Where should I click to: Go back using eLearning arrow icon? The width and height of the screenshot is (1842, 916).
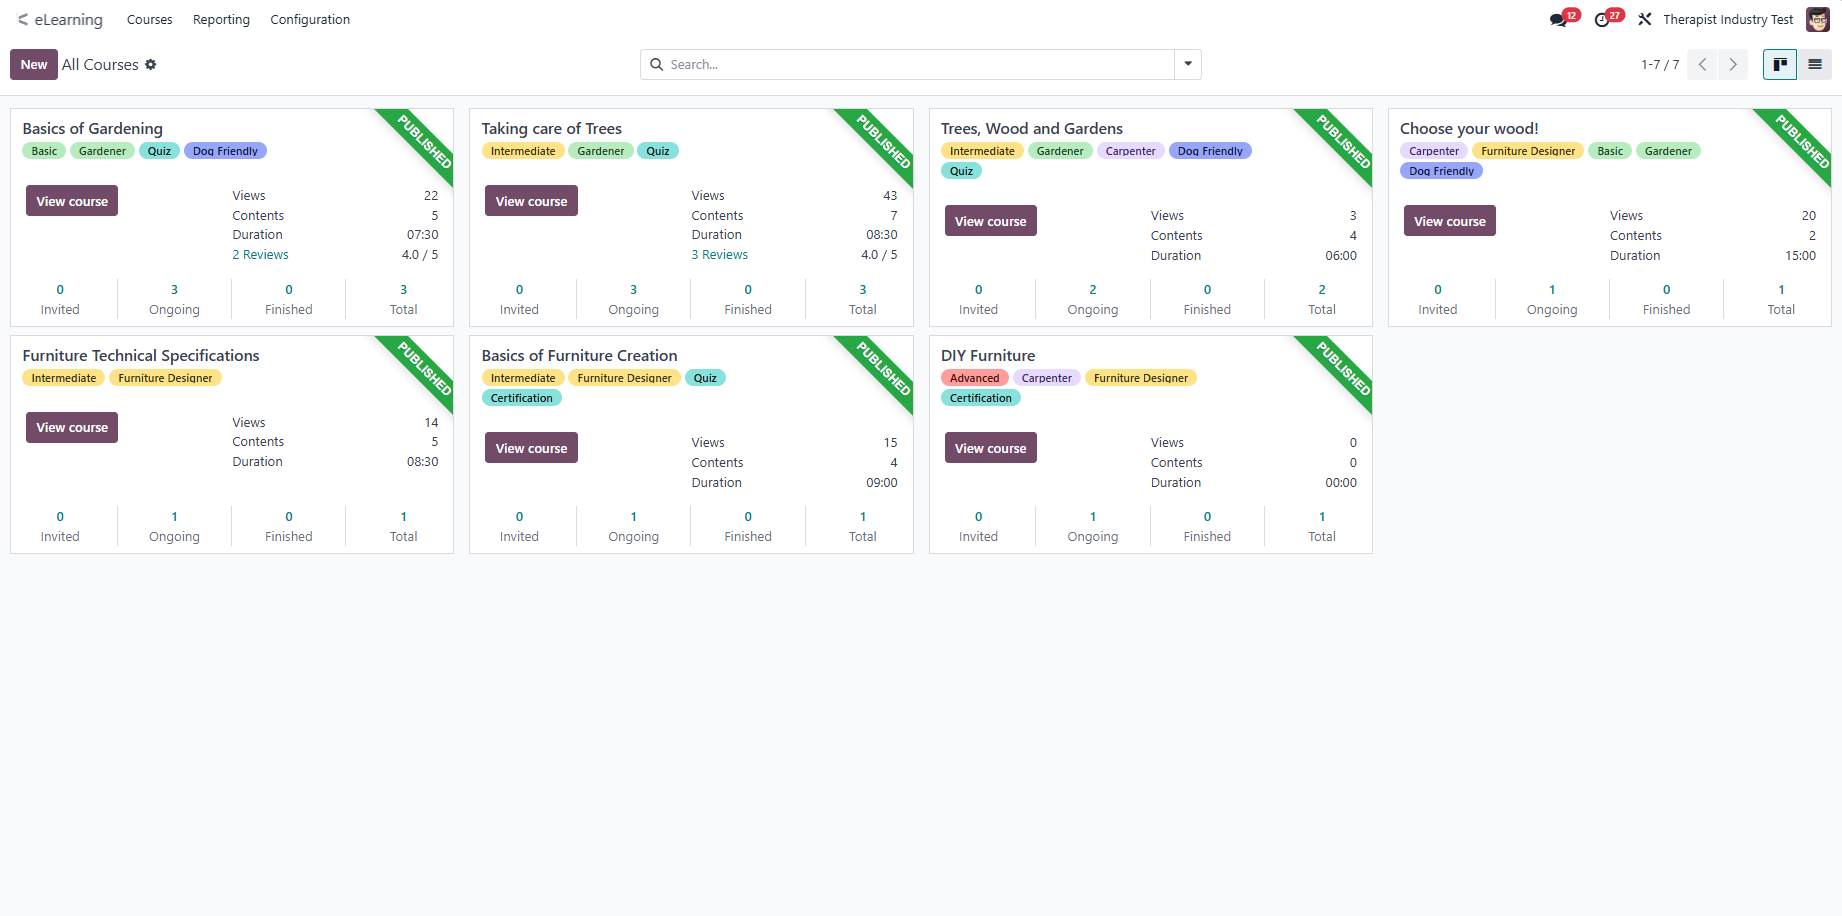[22, 19]
